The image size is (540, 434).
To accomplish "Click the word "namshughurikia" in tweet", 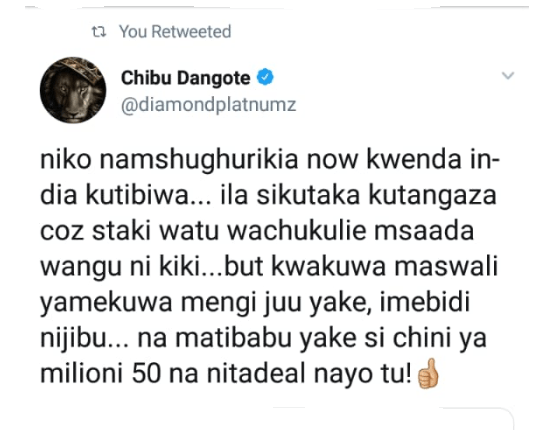I will (199, 161).
